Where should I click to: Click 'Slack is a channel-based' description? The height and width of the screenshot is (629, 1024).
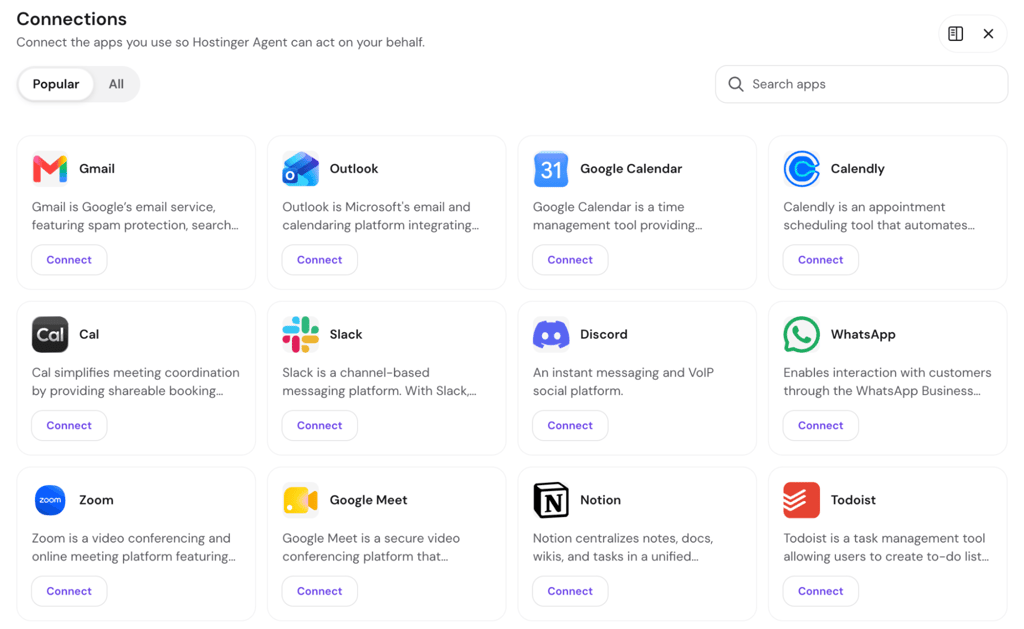click(x=379, y=381)
